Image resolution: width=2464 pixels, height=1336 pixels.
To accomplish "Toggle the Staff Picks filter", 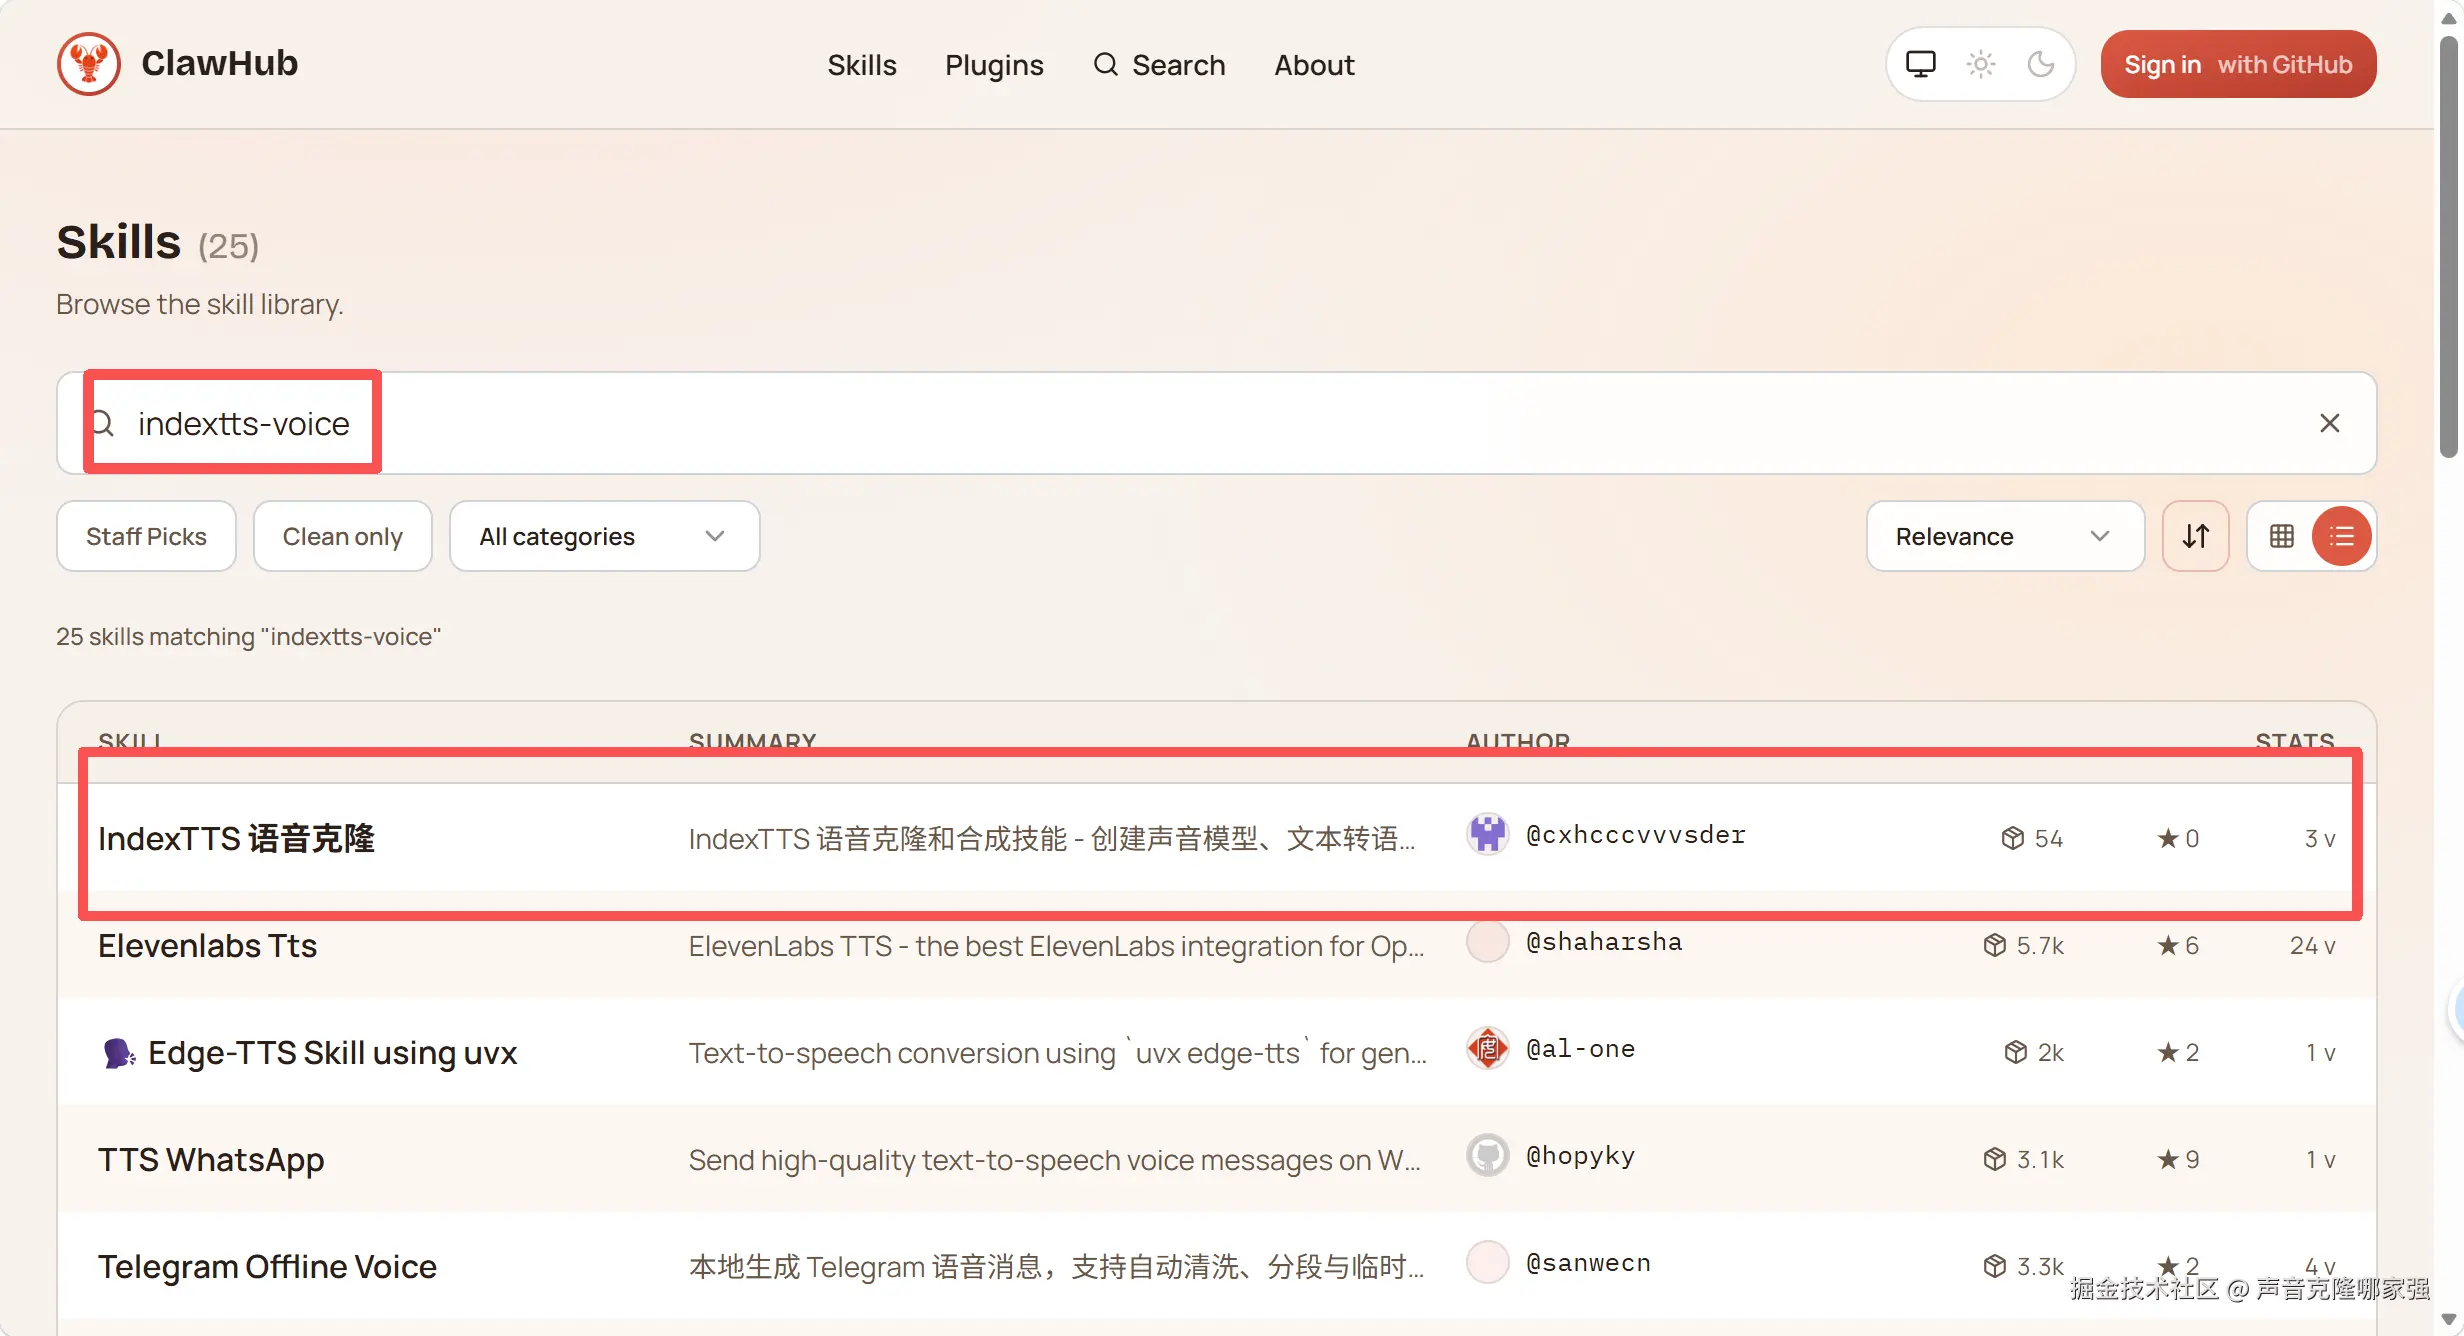I will (x=146, y=536).
